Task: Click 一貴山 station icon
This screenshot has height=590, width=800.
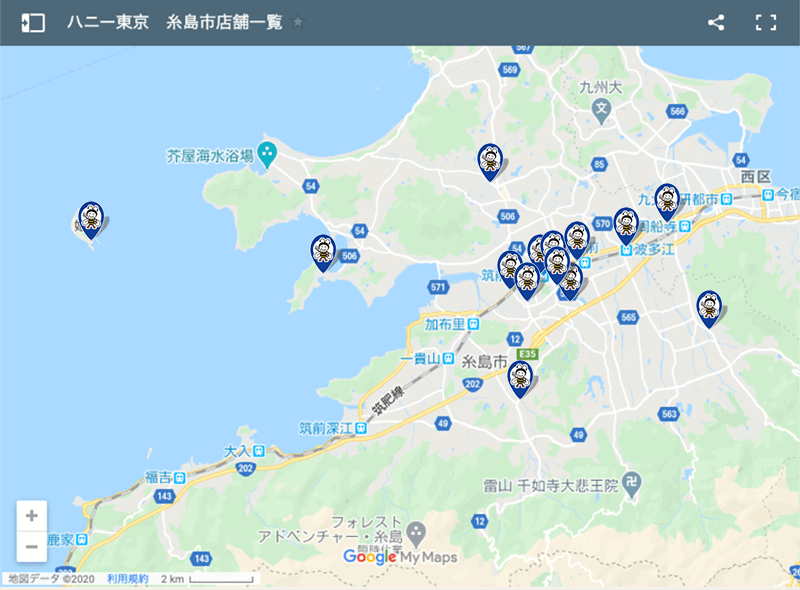Action: point(448,358)
